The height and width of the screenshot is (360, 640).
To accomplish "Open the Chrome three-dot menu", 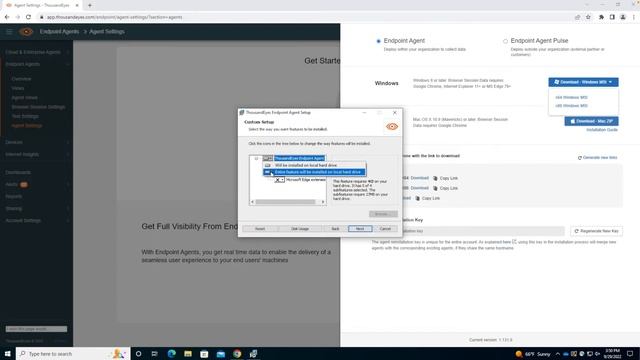I will tap(634, 17).
